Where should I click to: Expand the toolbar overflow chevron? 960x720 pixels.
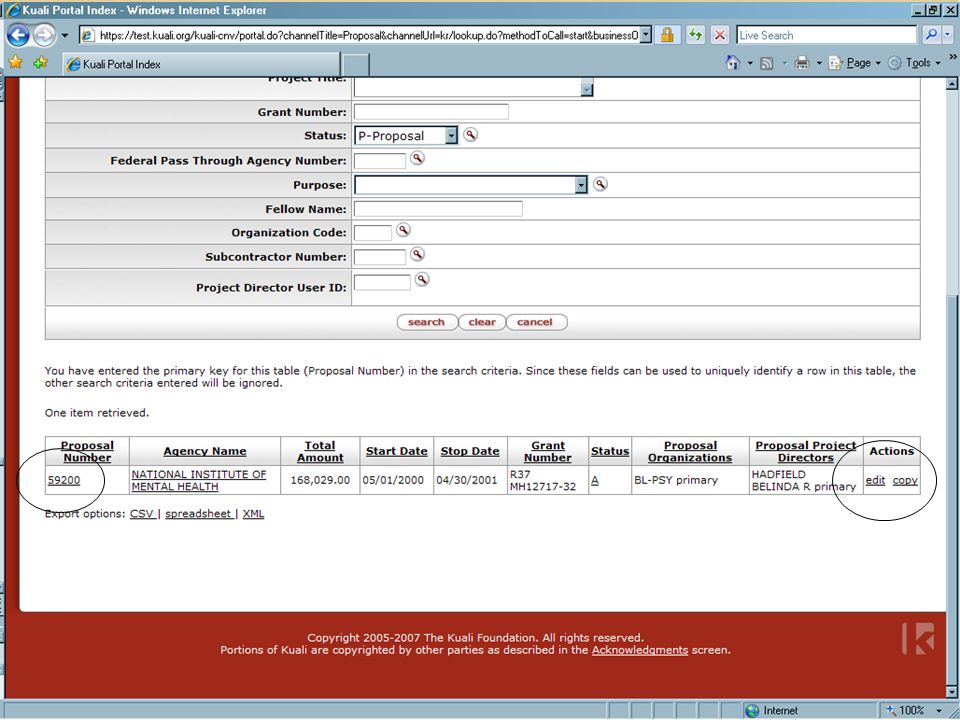click(952, 57)
